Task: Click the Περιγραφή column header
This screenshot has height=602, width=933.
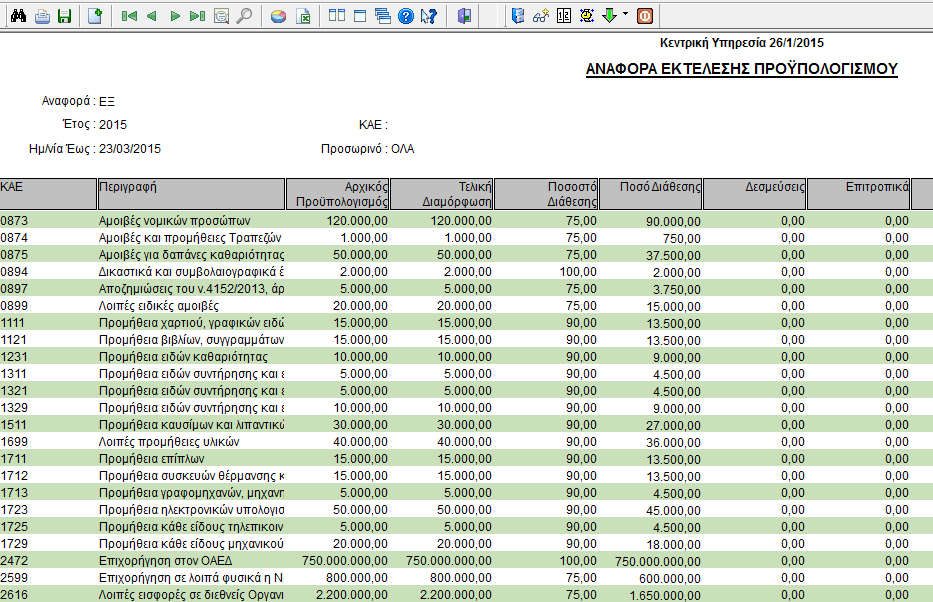Action: click(191, 194)
